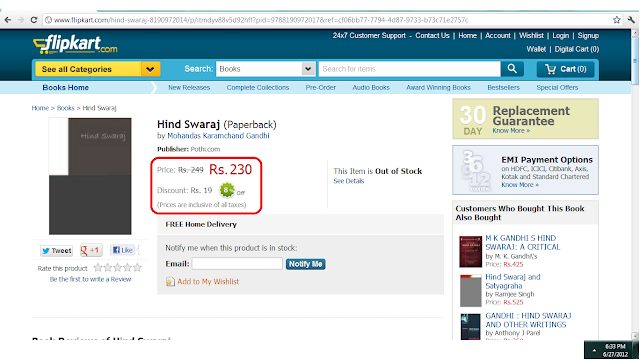Reload the page with refresh icon
This screenshot has width=640, height=361.
pyautogui.click(x=34, y=20)
